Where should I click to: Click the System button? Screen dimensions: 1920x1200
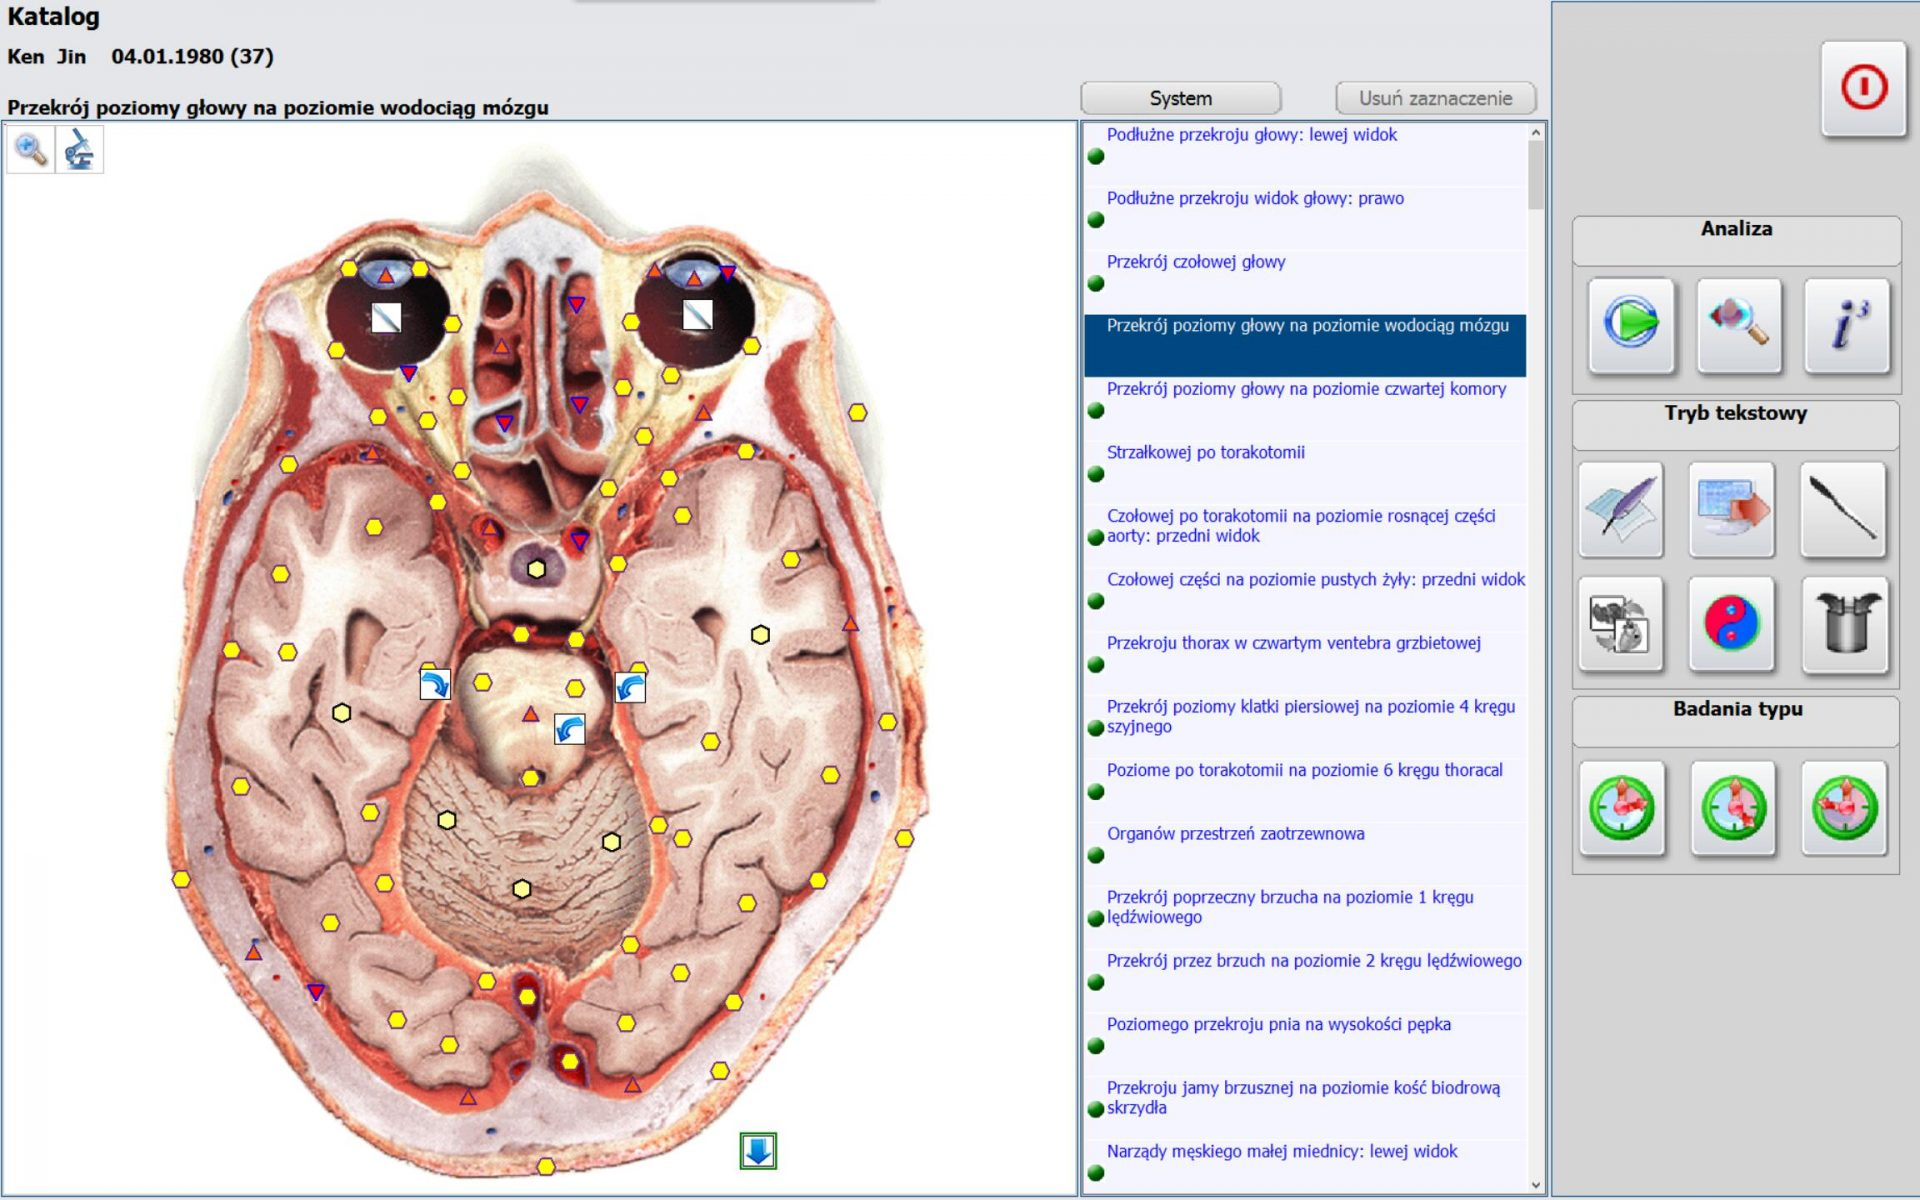[x=1180, y=98]
